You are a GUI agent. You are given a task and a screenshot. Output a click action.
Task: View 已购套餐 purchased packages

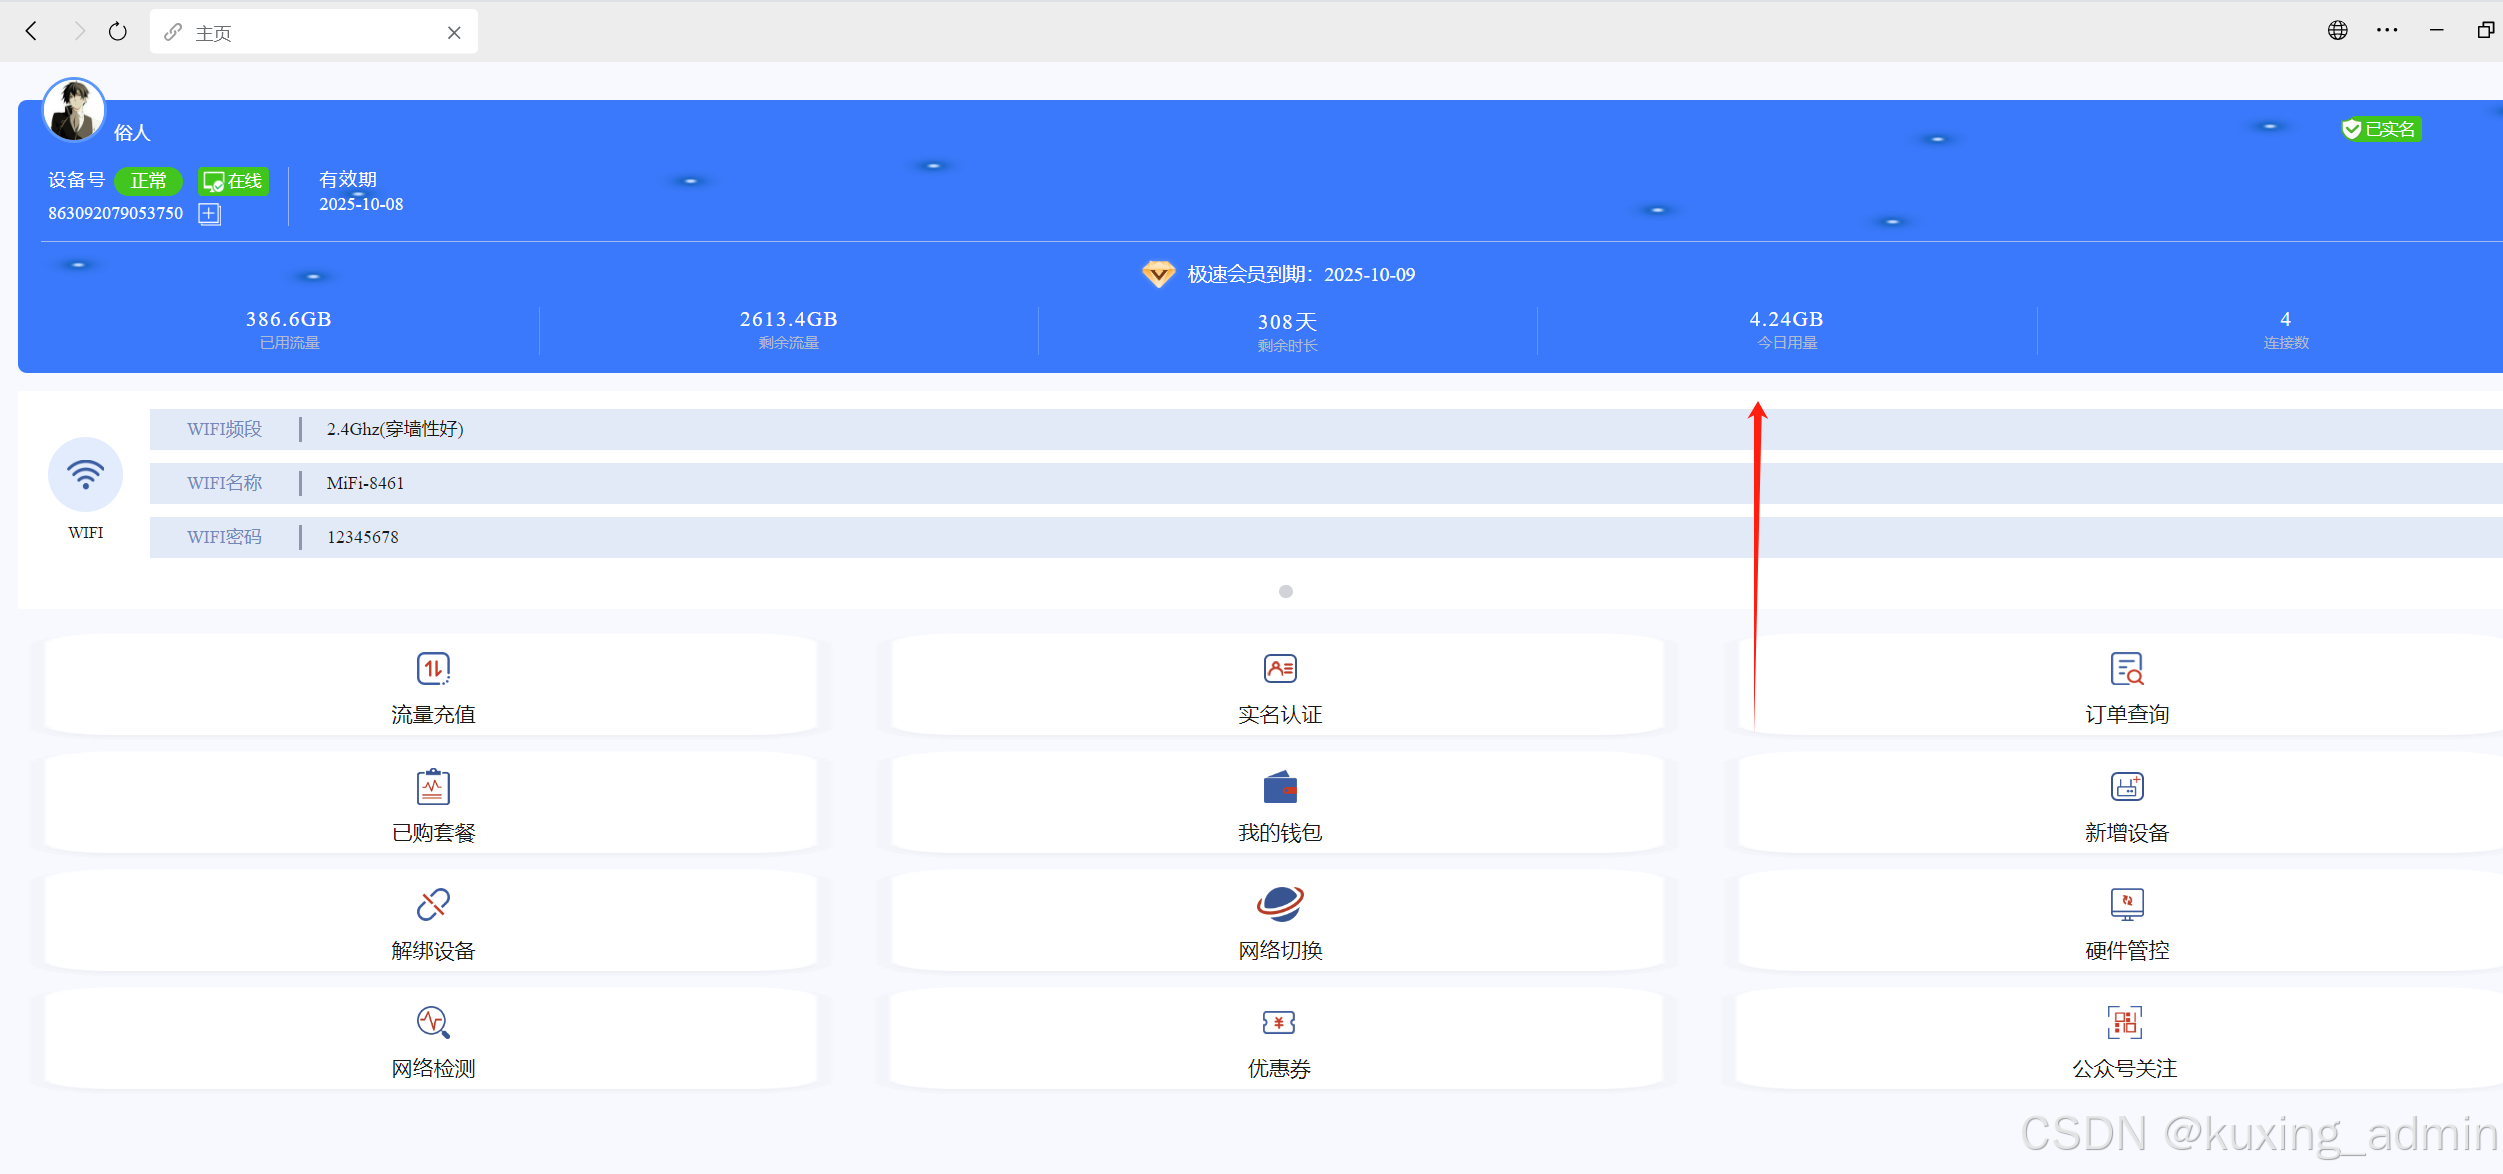(433, 787)
